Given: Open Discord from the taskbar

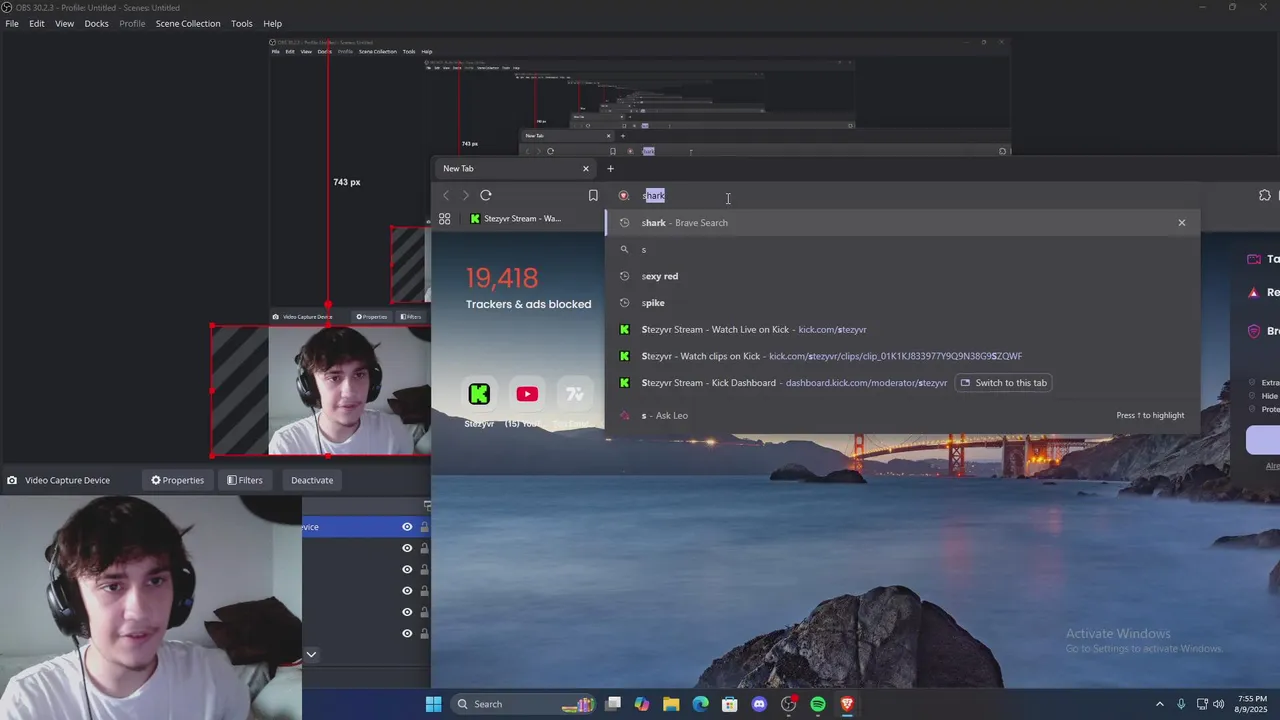Looking at the screenshot, I should pyautogui.click(x=759, y=704).
